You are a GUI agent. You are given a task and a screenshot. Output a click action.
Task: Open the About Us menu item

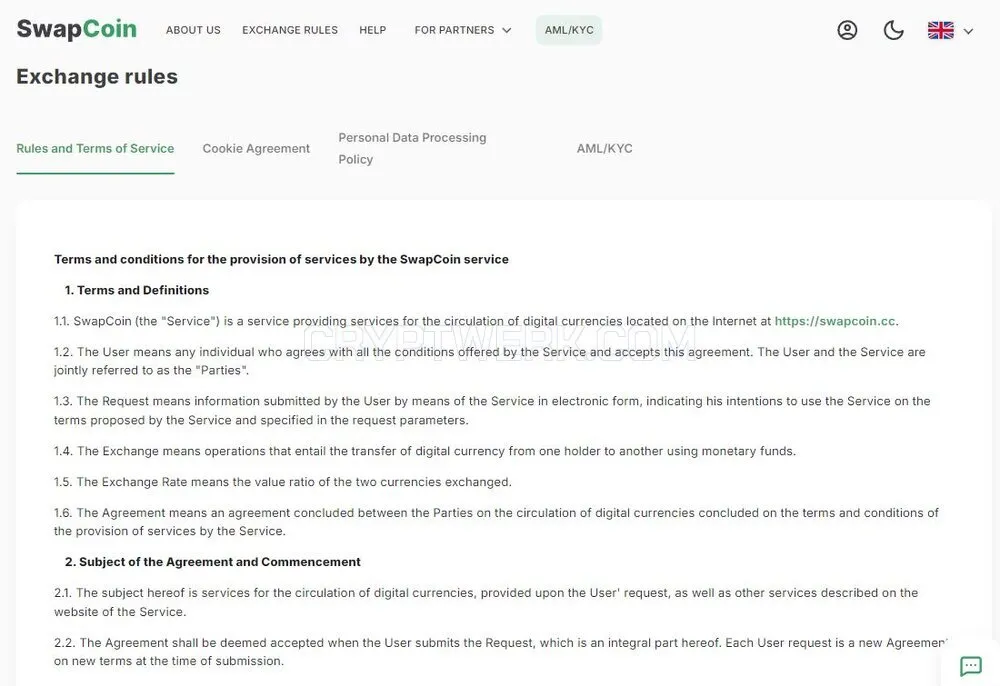click(x=193, y=30)
